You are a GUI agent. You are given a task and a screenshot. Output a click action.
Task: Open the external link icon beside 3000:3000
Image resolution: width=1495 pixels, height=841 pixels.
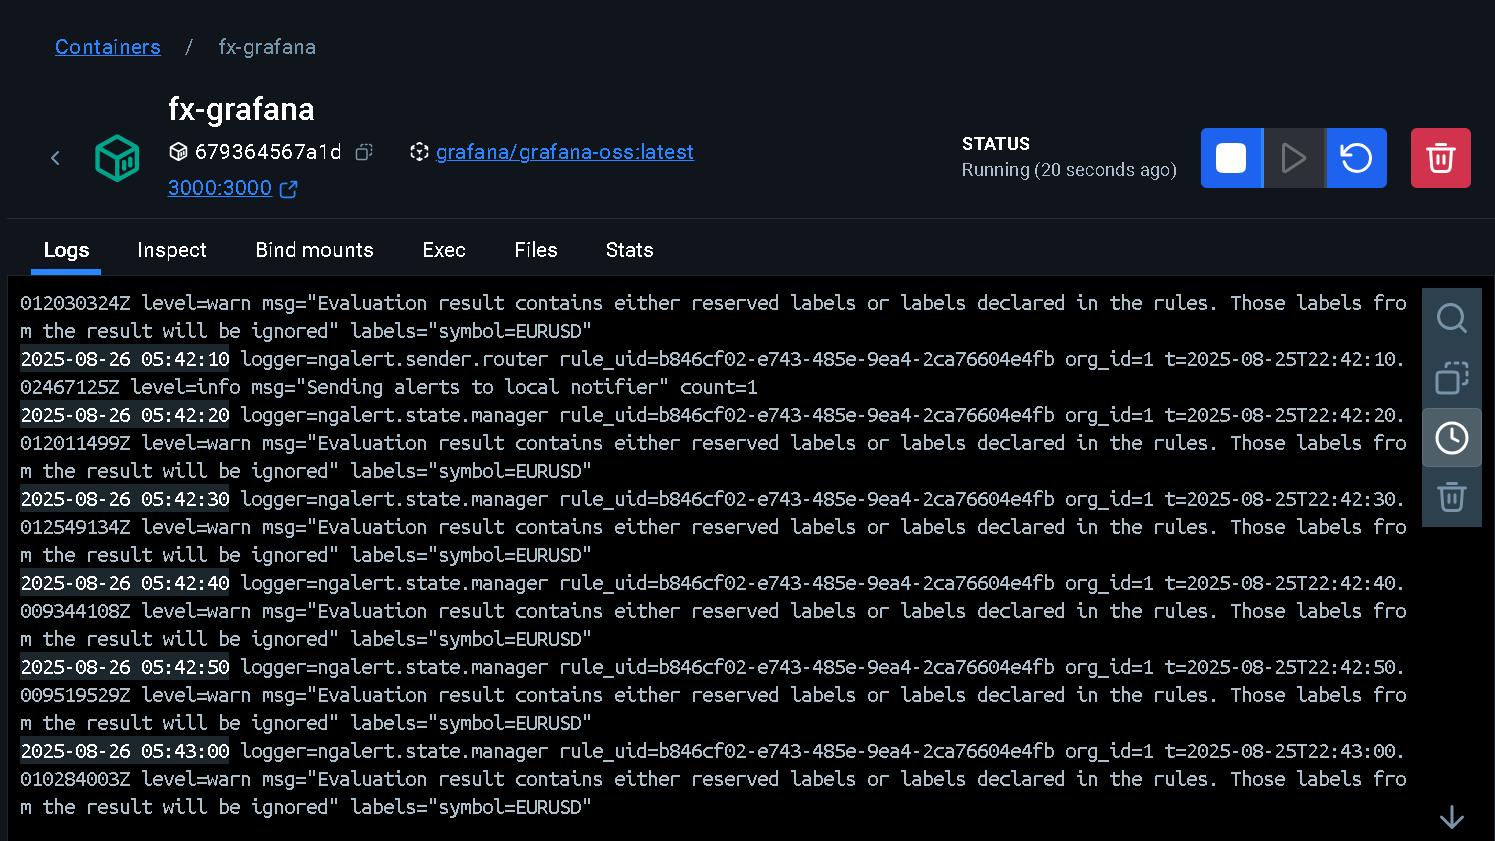point(288,189)
